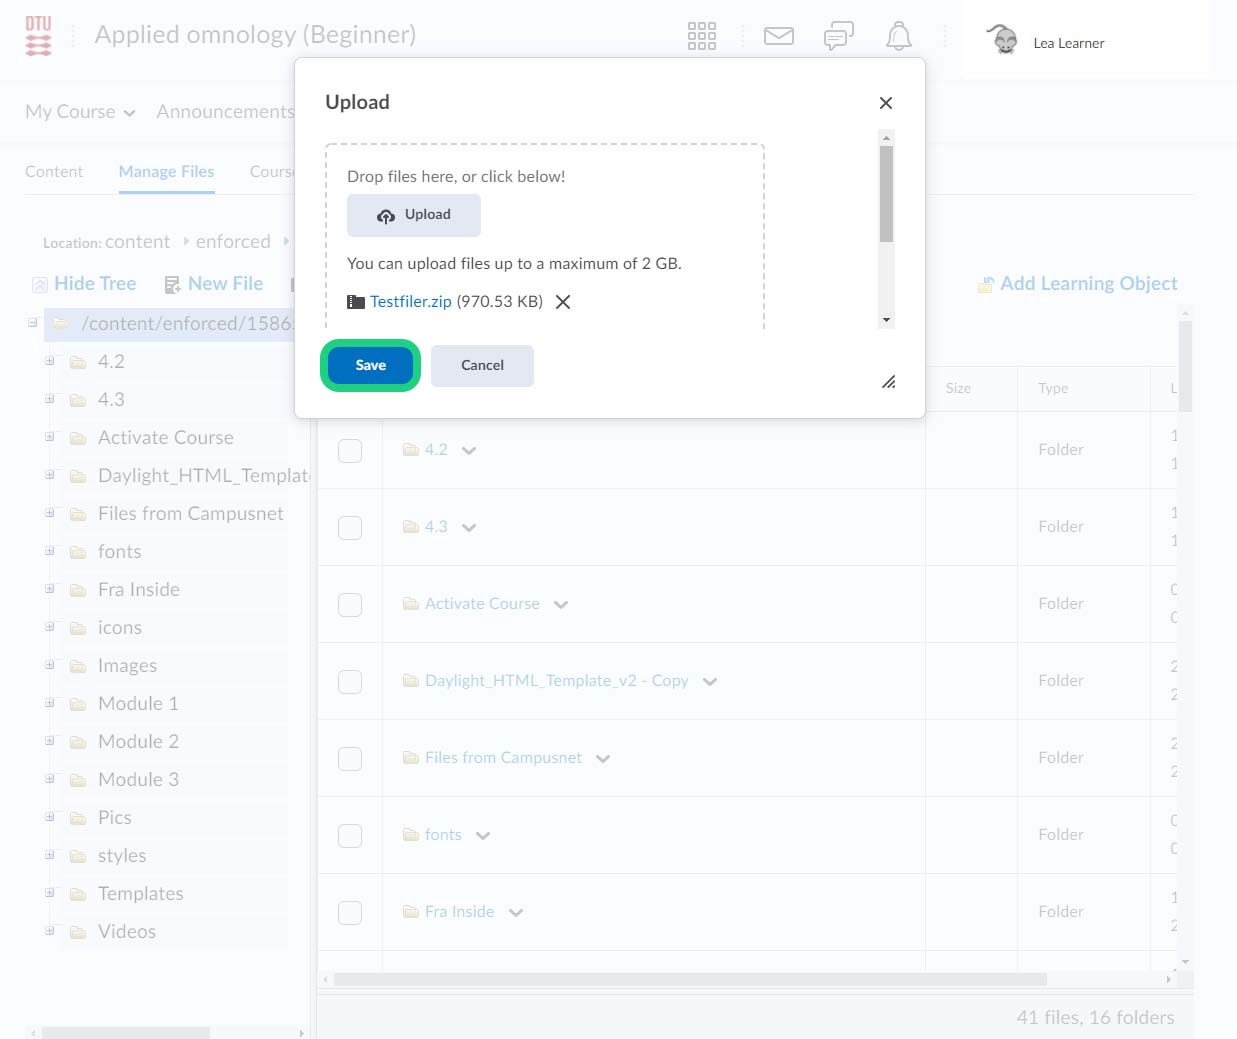Viewport: 1237px width, 1039px height.
Task: Select the Activate Course folder checkbox
Action: (x=350, y=605)
